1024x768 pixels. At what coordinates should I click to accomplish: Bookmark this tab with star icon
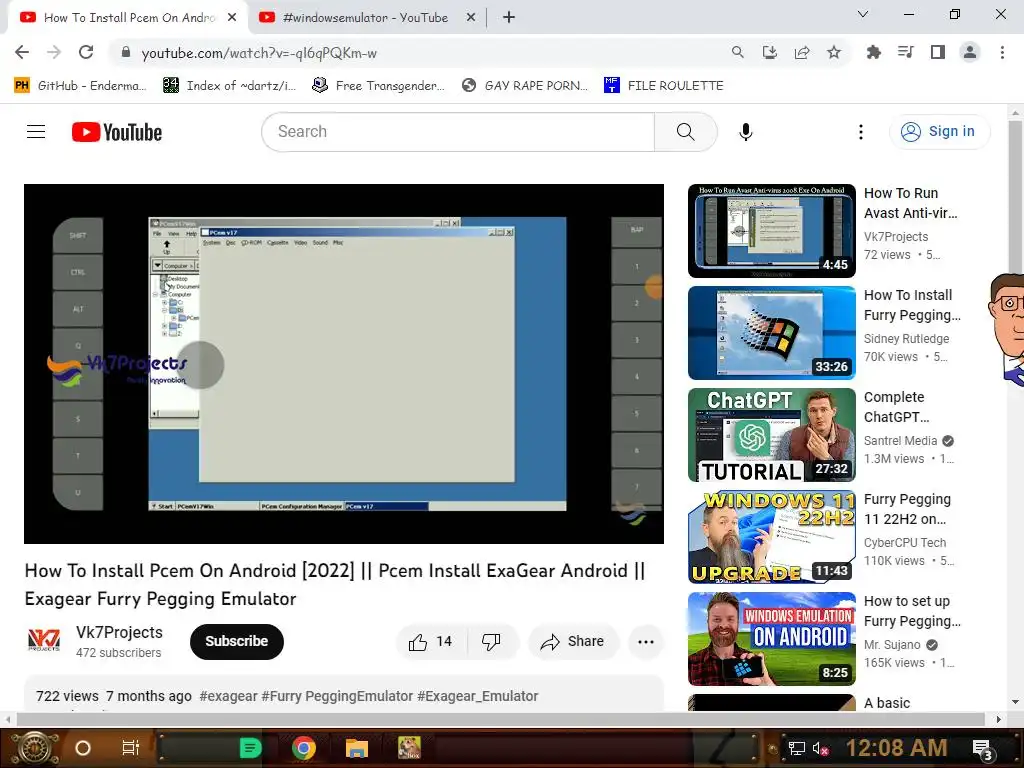(834, 52)
